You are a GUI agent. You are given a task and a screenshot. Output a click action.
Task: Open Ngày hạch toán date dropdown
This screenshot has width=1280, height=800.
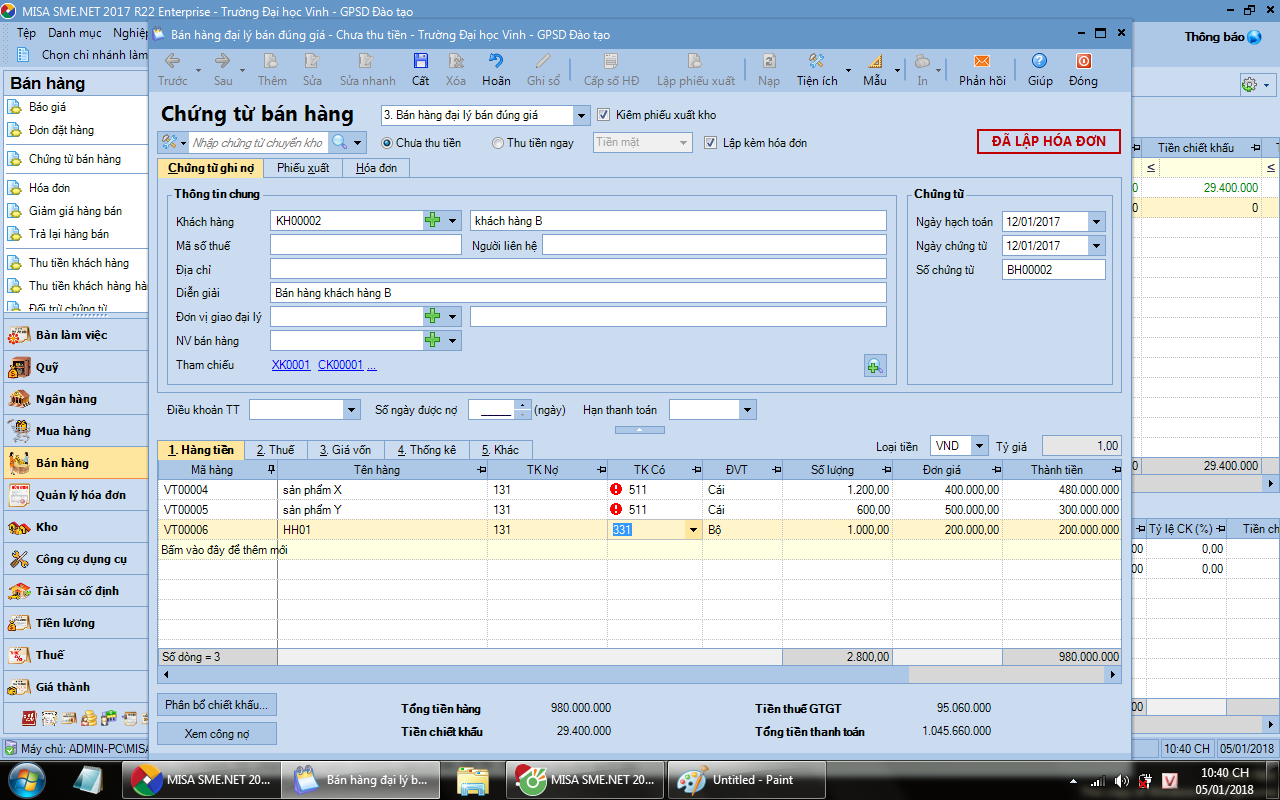(1097, 222)
